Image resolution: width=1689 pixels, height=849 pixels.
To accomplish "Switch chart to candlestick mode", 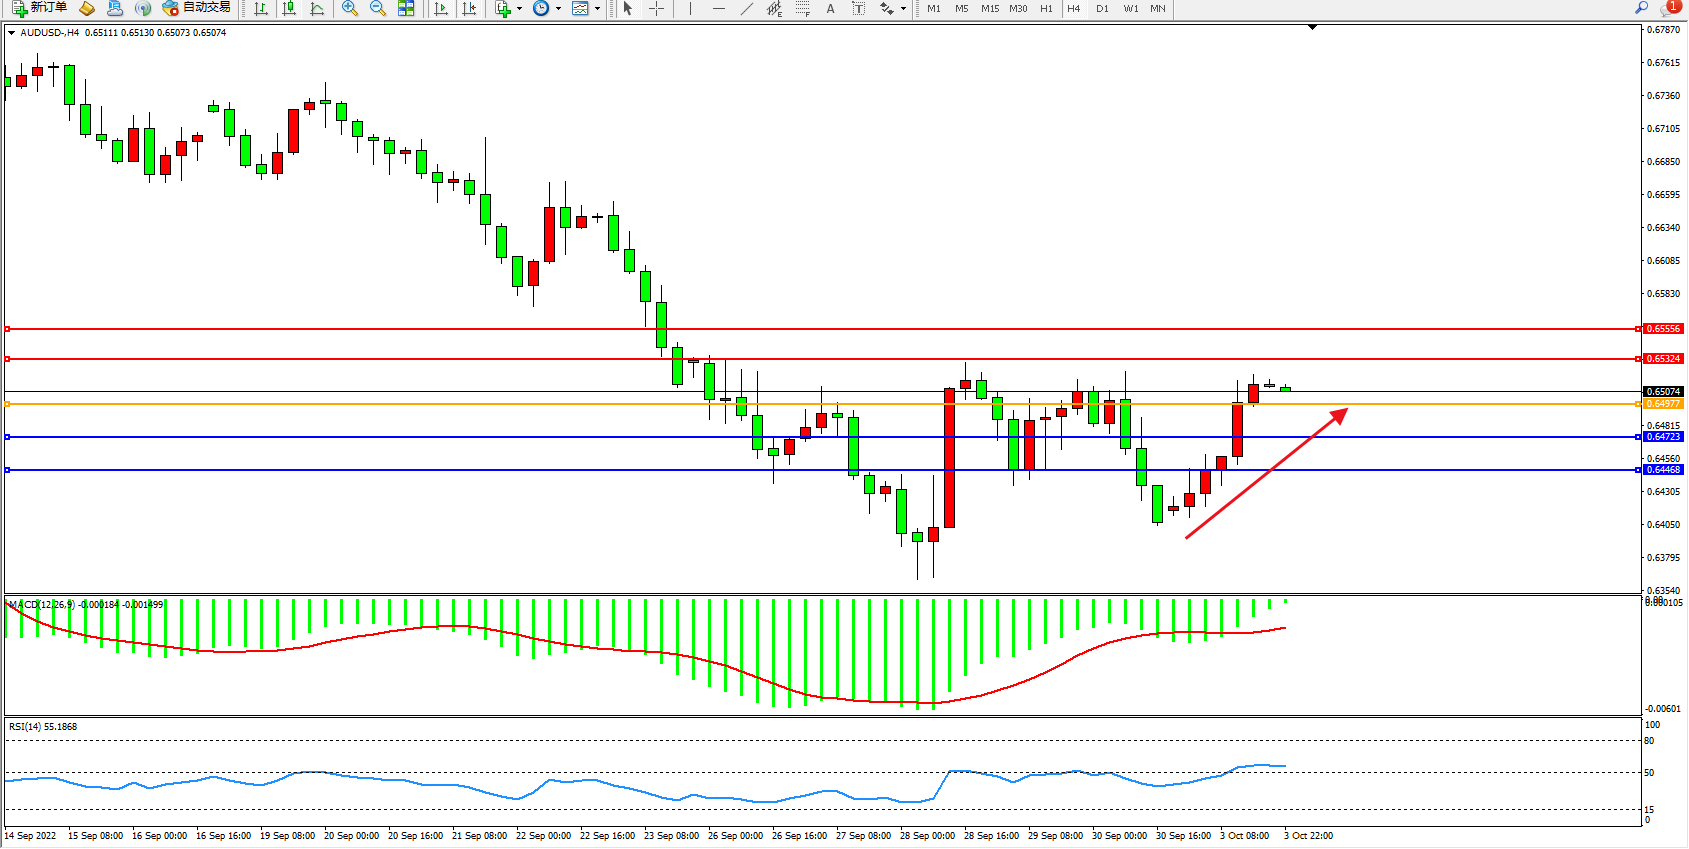I will click(x=289, y=8).
